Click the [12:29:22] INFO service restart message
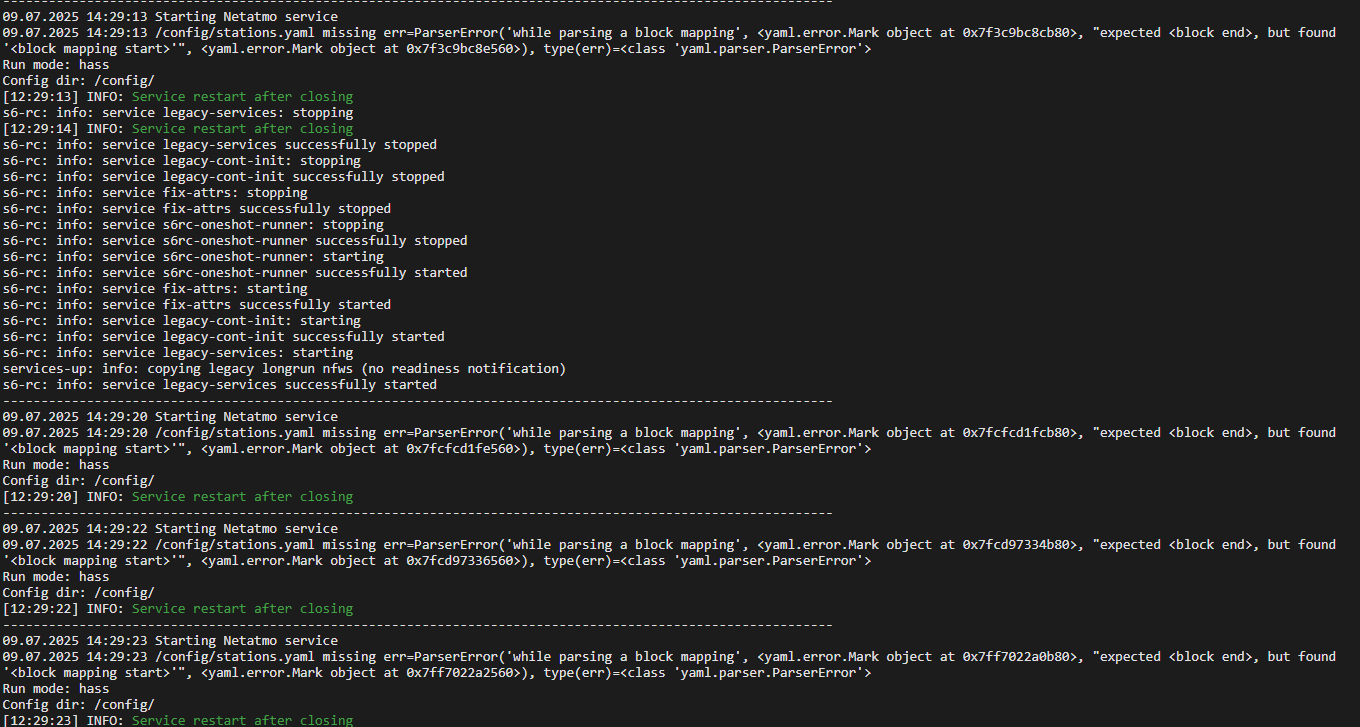 (178, 609)
